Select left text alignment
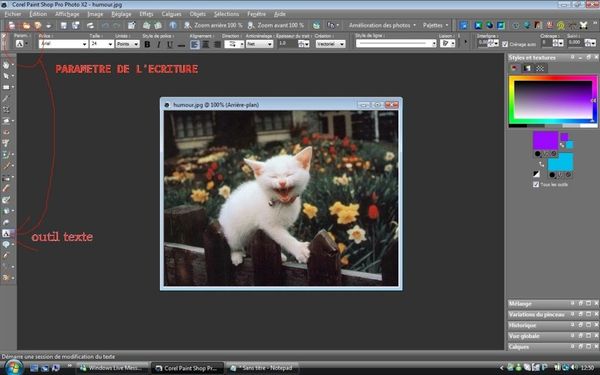 tap(194, 44)
